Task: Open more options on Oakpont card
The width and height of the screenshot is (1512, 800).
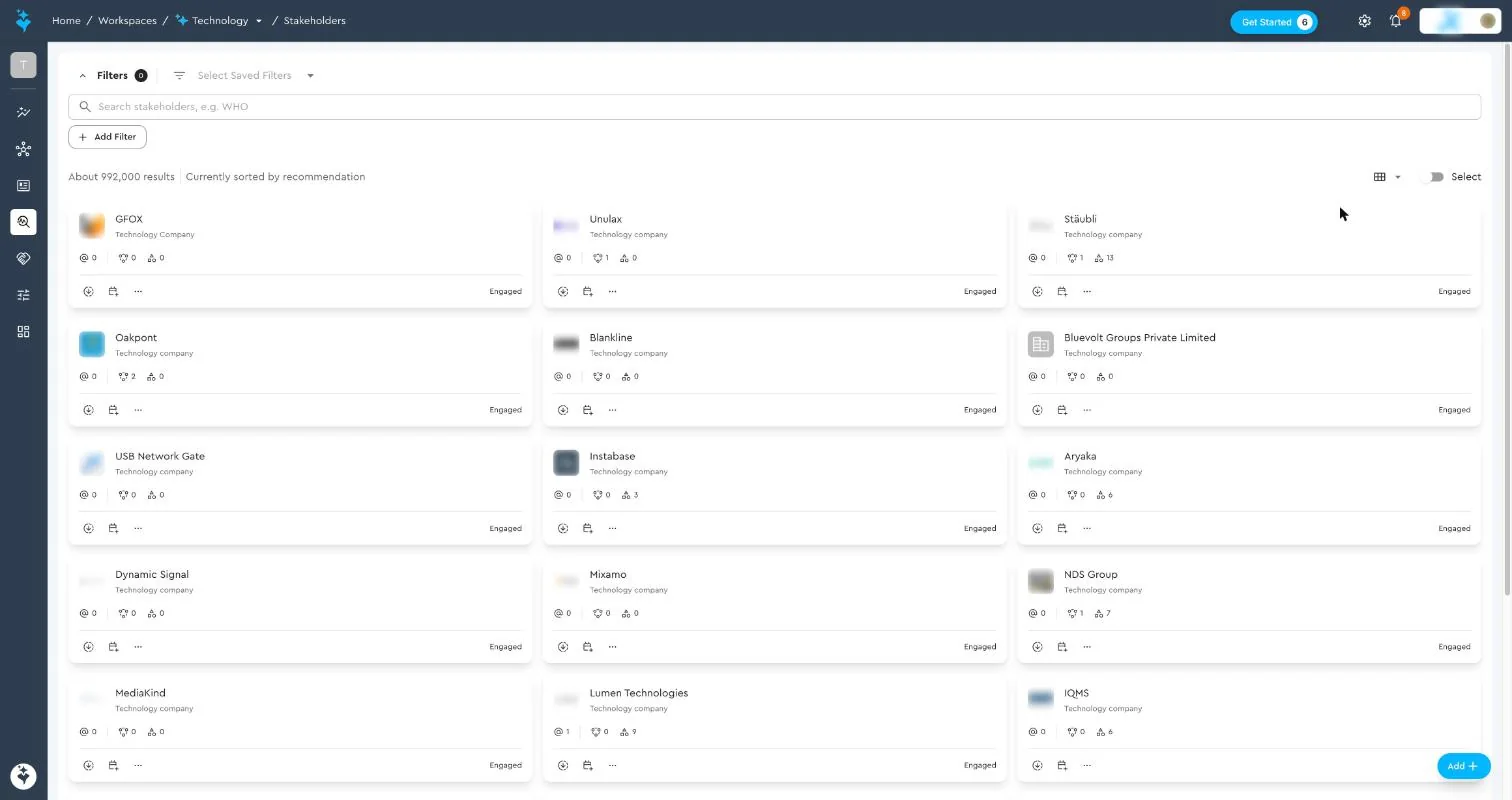Action: pyautogui.click(x=138, y=410)
